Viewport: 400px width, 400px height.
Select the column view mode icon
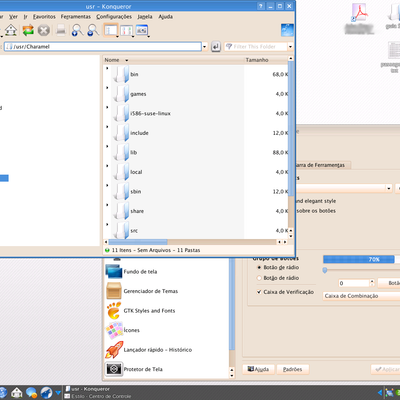(x=126, y=31)
